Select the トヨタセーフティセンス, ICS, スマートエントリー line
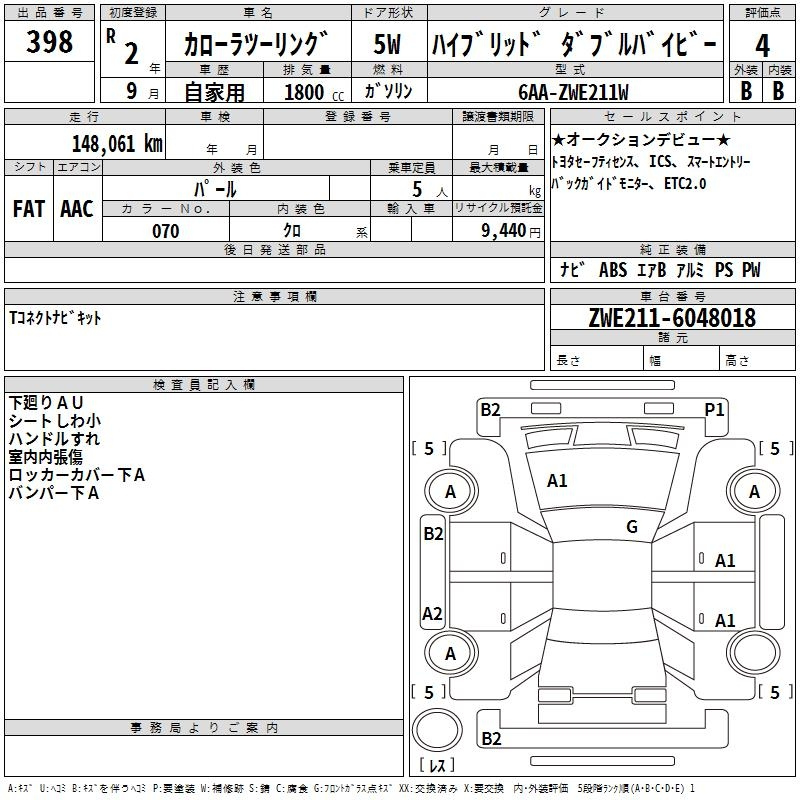This screenshot has height=800, width=800. point(651,162)
